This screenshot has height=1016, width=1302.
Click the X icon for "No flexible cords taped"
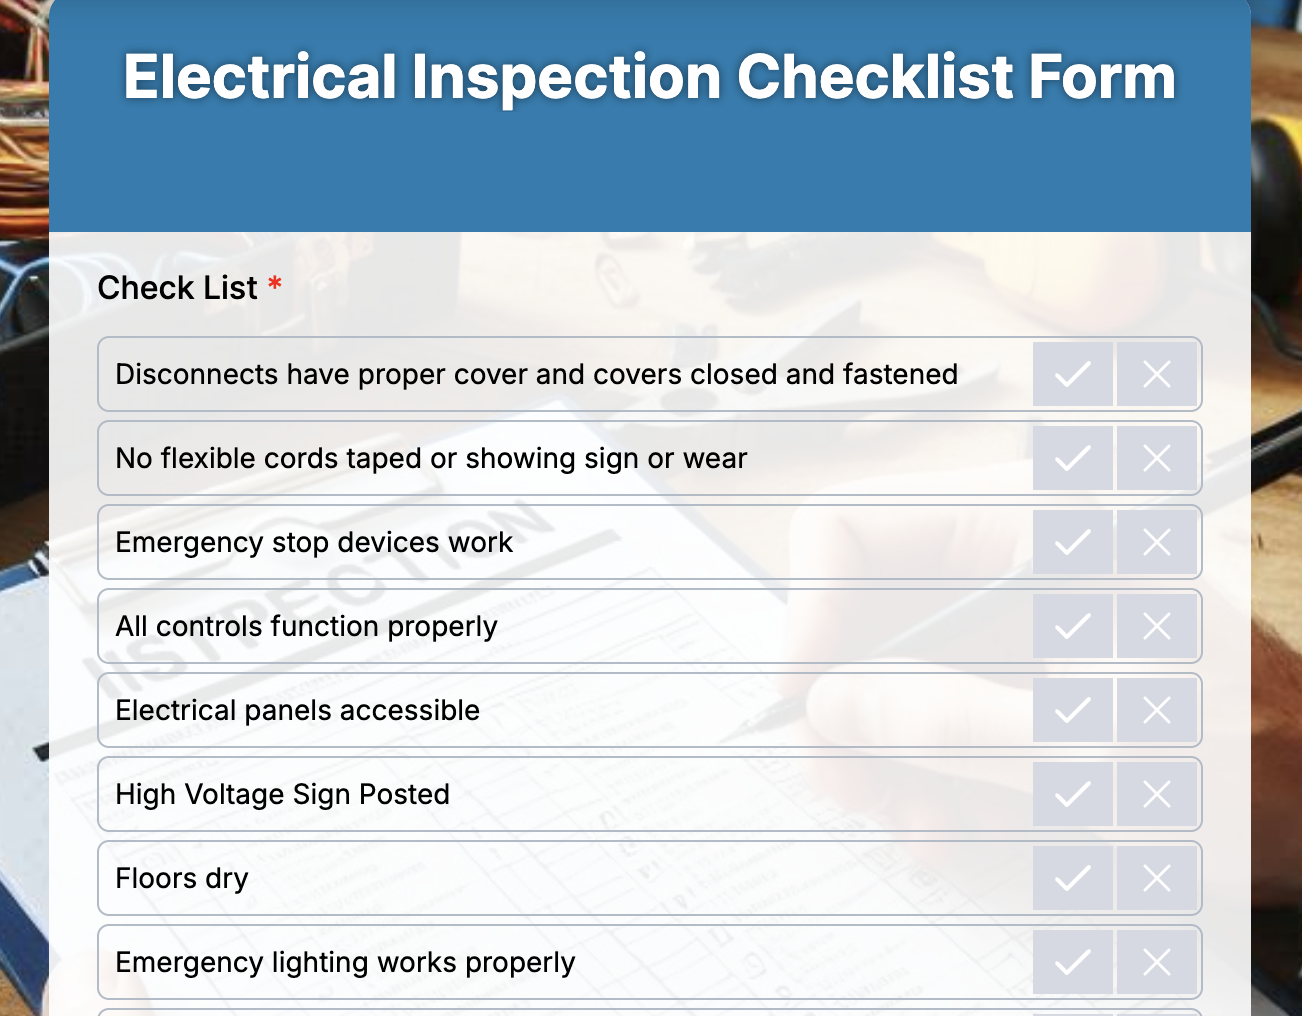tap(1157, 458)
